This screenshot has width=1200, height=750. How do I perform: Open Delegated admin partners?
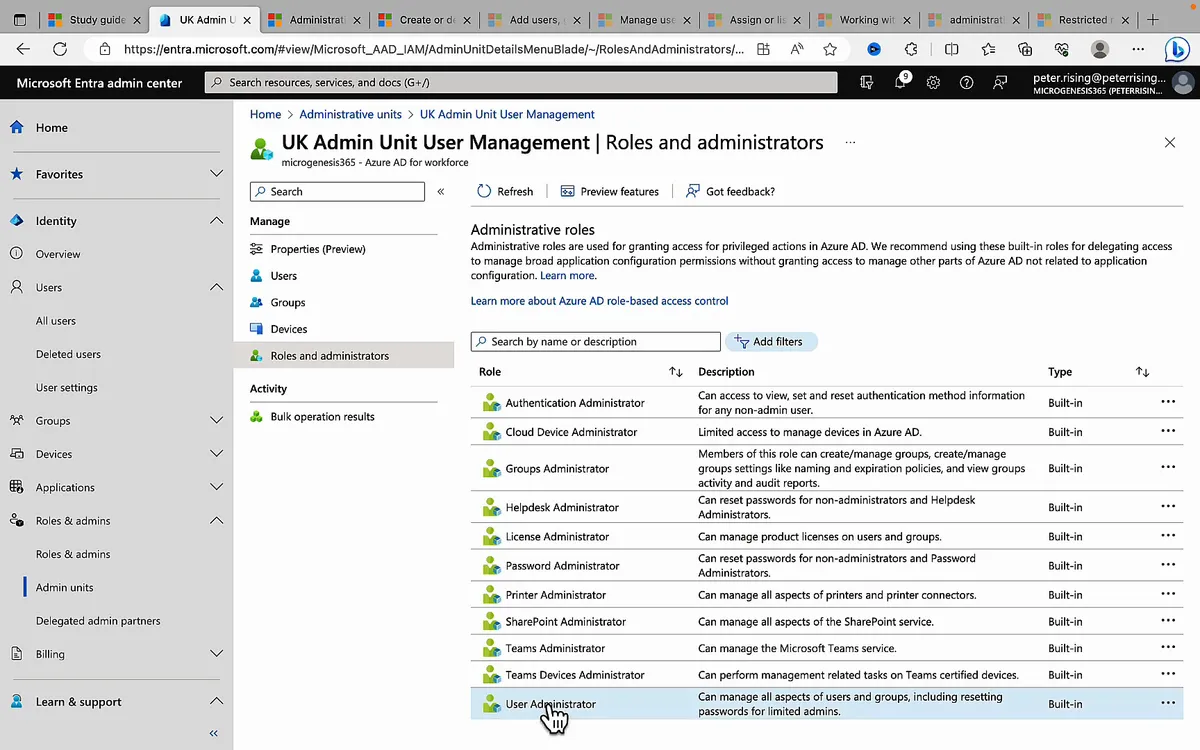pyautogui.click(x=98, y=621)
